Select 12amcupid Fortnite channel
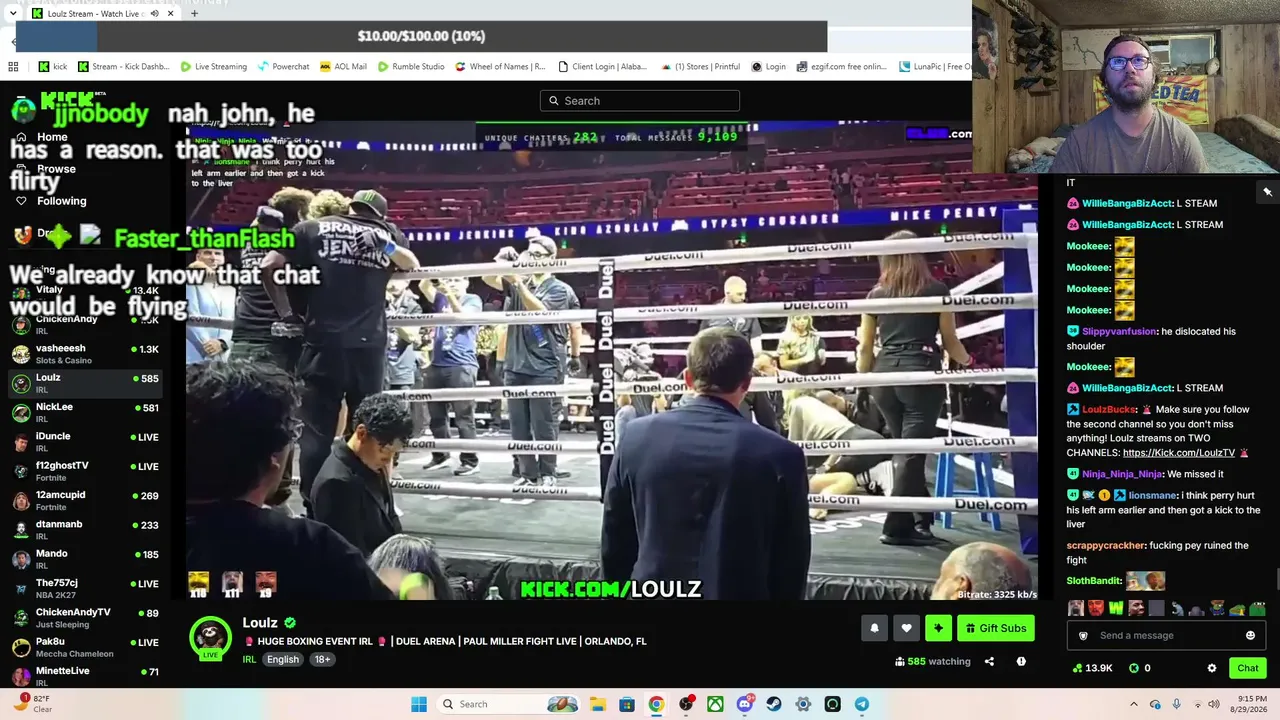This screenshot has width=1280, height=720. 85,500
